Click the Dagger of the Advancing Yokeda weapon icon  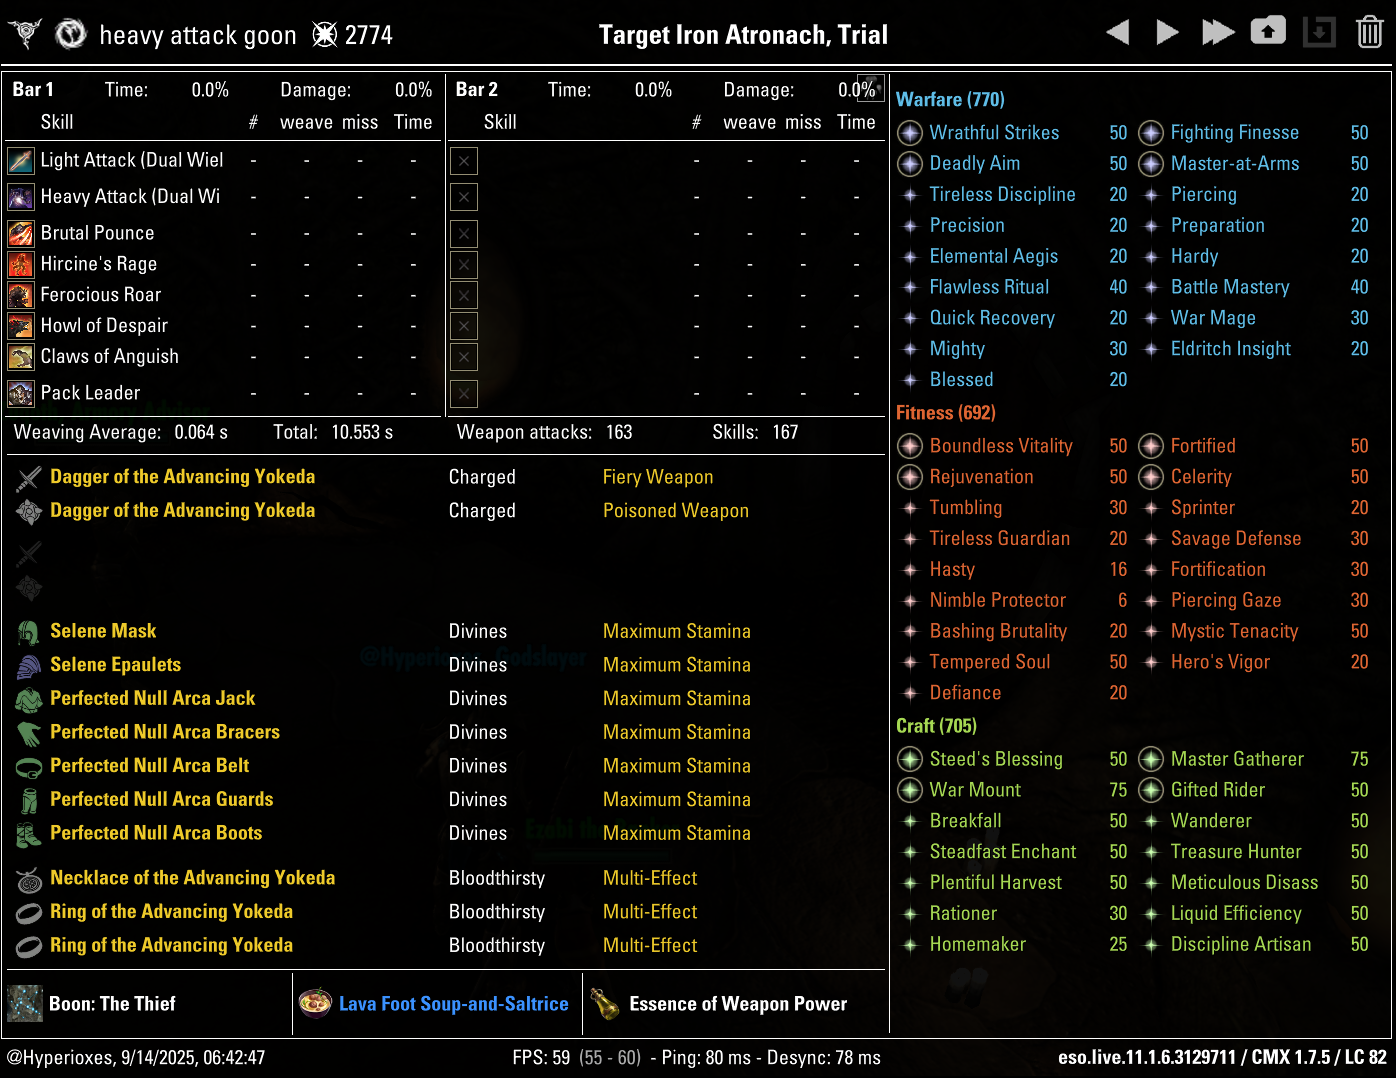tap(28, 477)
